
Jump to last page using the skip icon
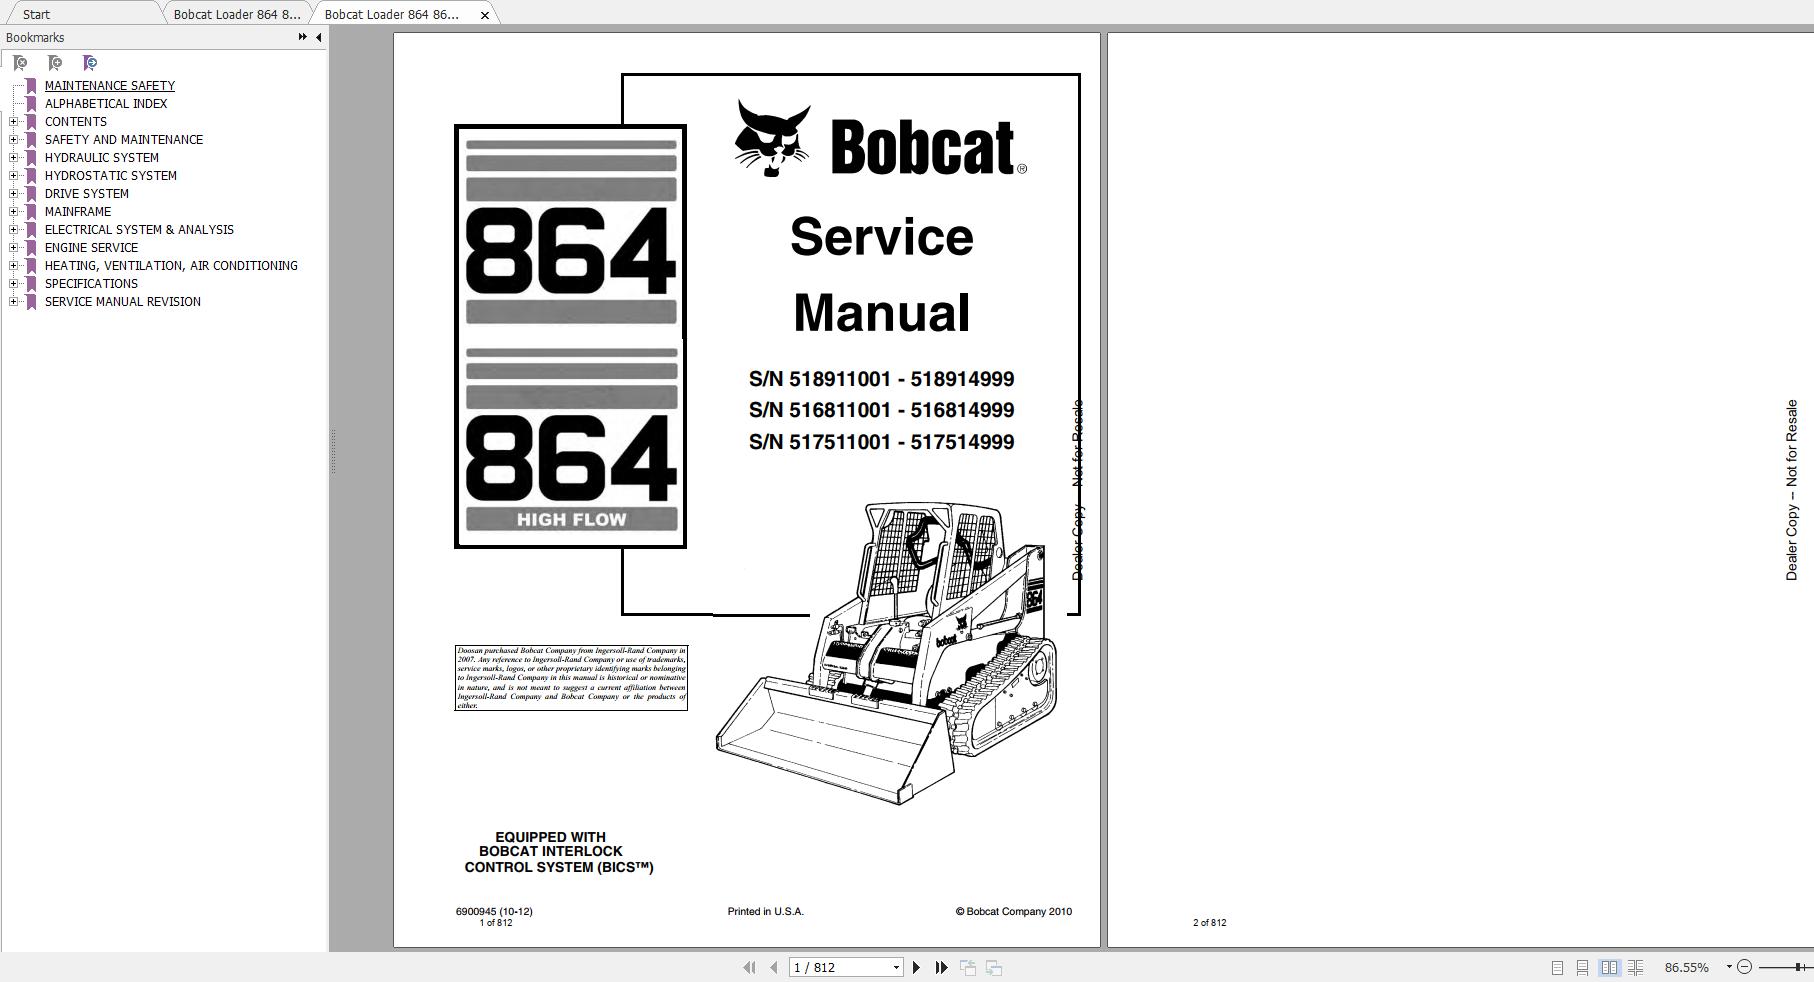pos(941,967)
